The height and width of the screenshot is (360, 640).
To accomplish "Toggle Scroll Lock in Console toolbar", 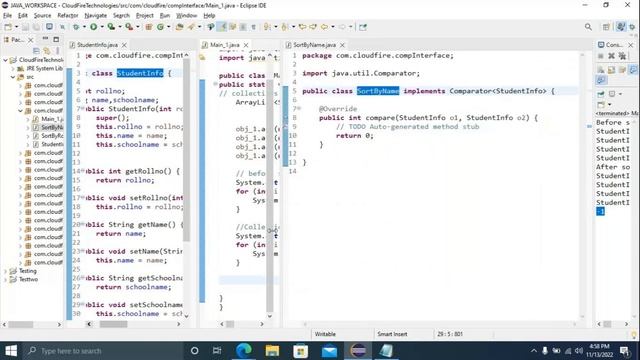I will [611, 70].
